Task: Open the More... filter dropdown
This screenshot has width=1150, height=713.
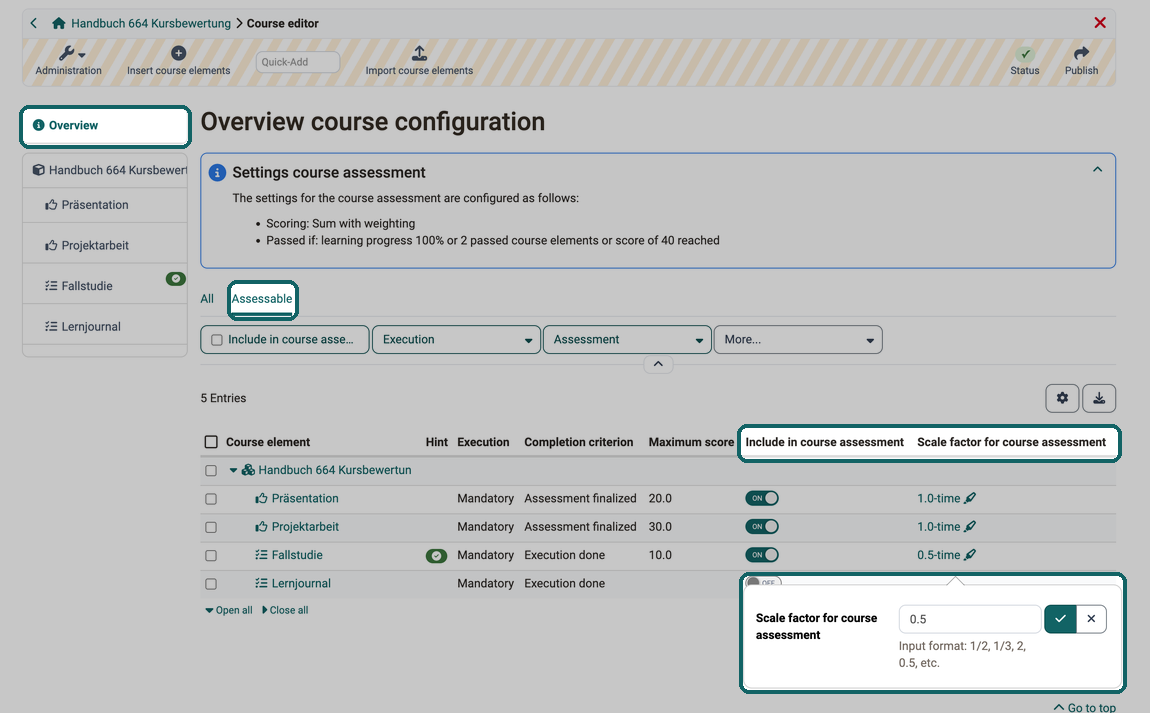Action: [798, 340]
